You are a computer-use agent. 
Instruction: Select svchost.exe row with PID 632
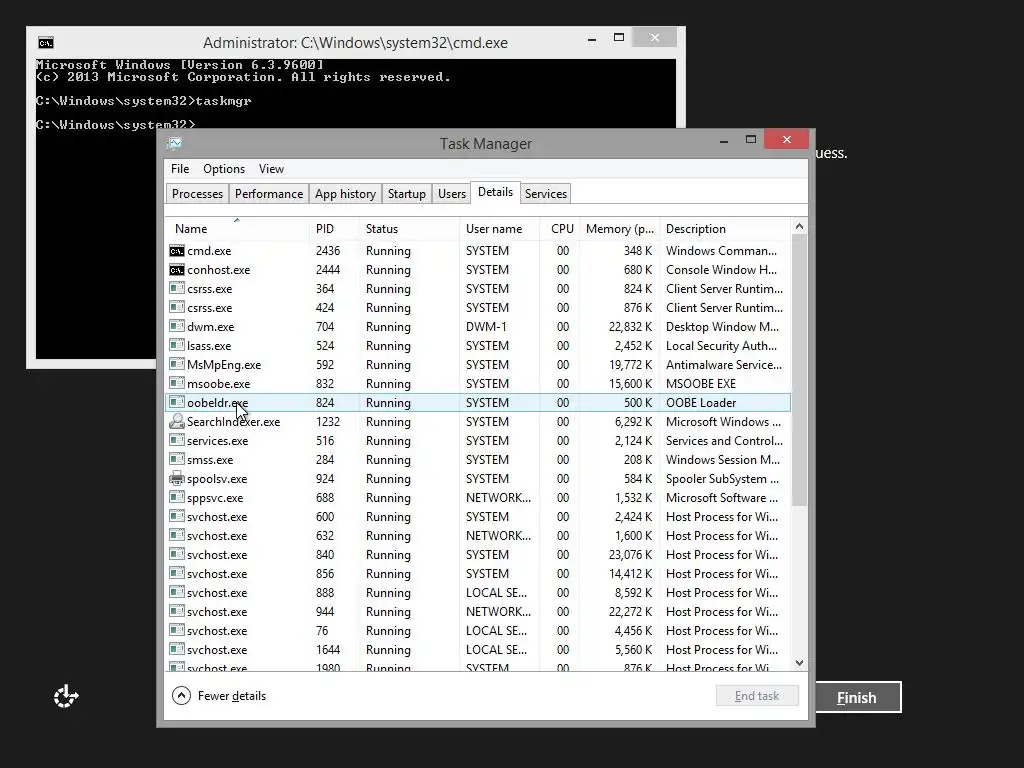point(478,536)
